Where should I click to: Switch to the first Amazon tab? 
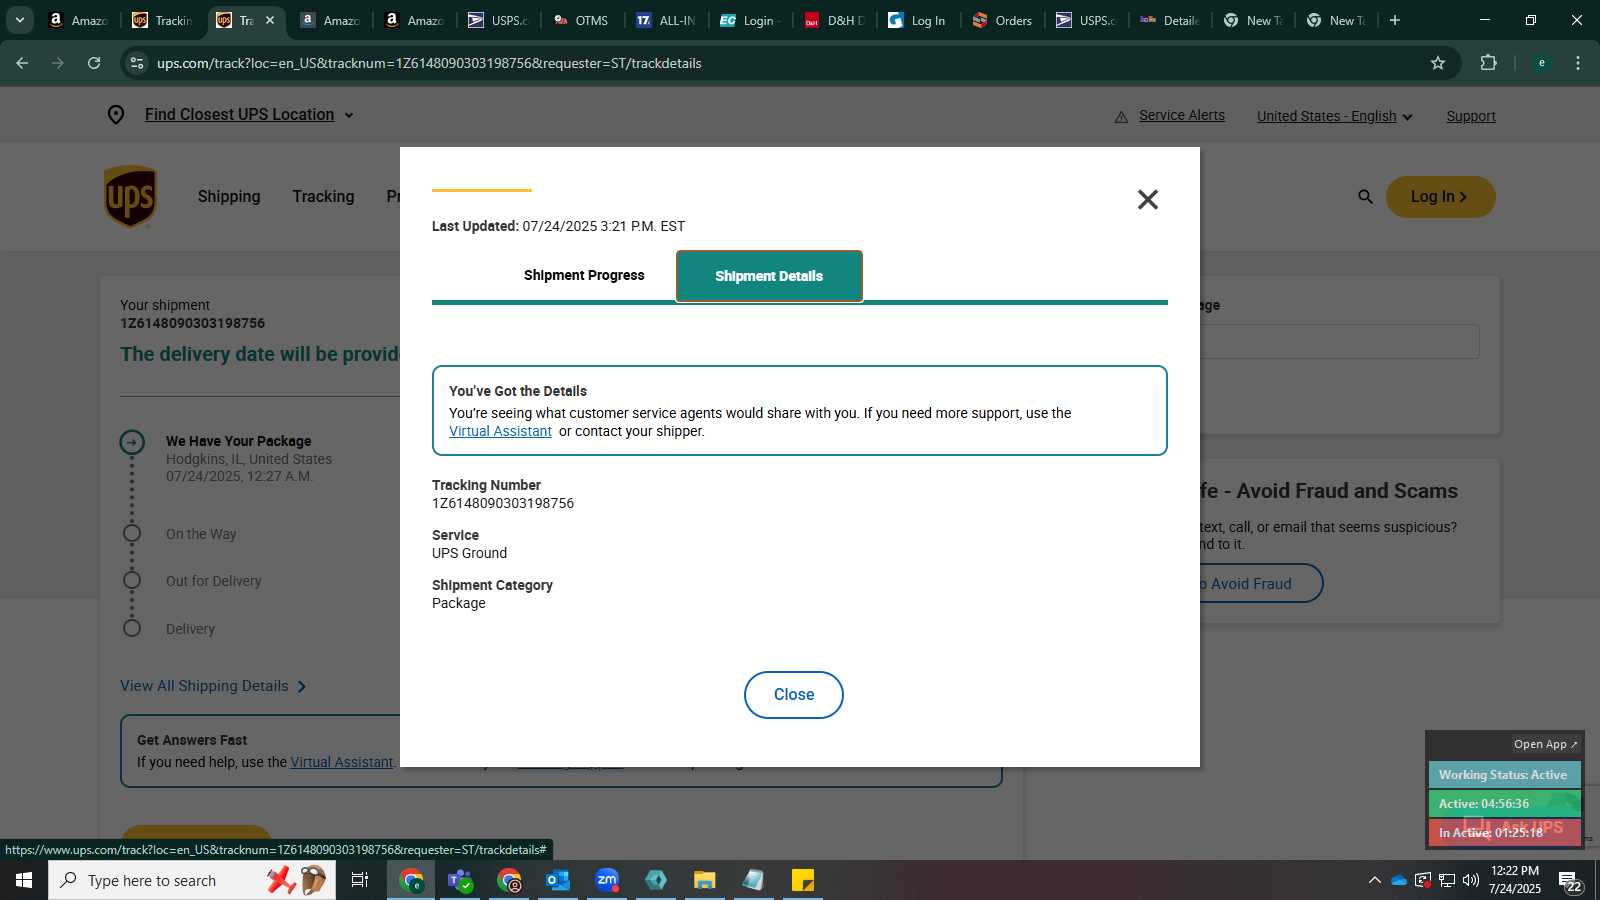point(78,20)
